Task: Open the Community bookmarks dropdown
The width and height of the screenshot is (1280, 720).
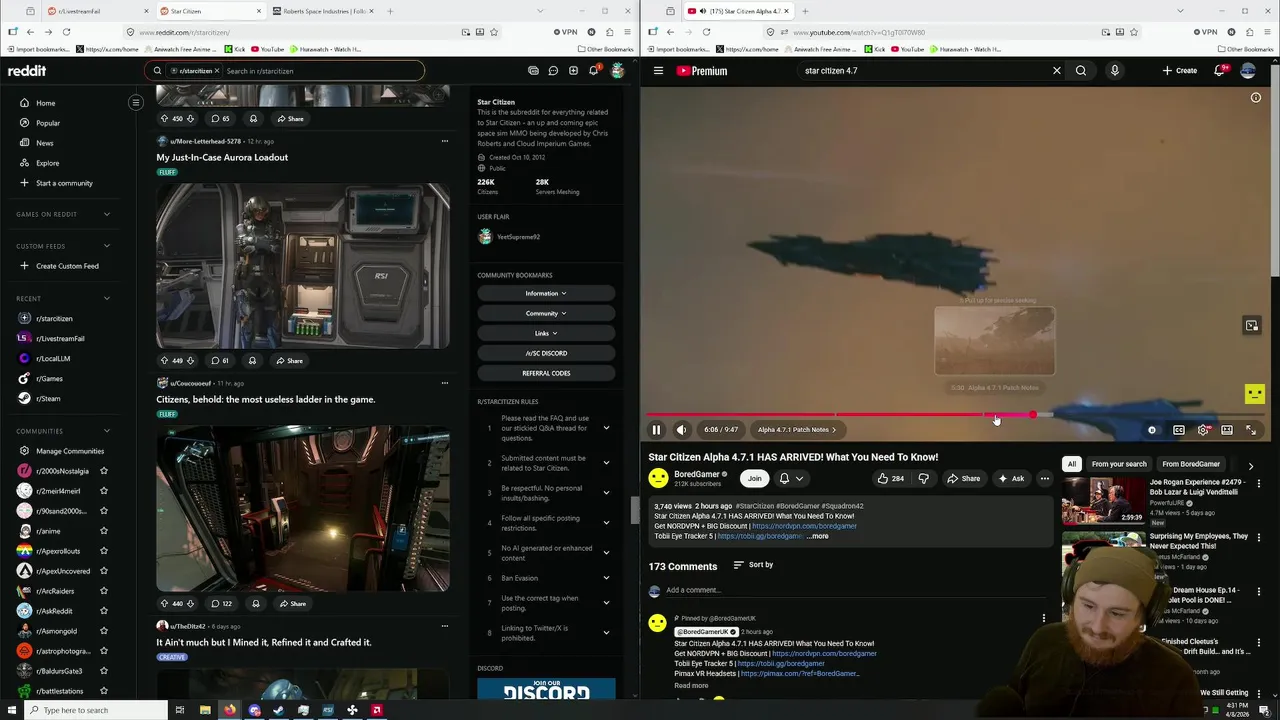Action: (x=546, y=313)
